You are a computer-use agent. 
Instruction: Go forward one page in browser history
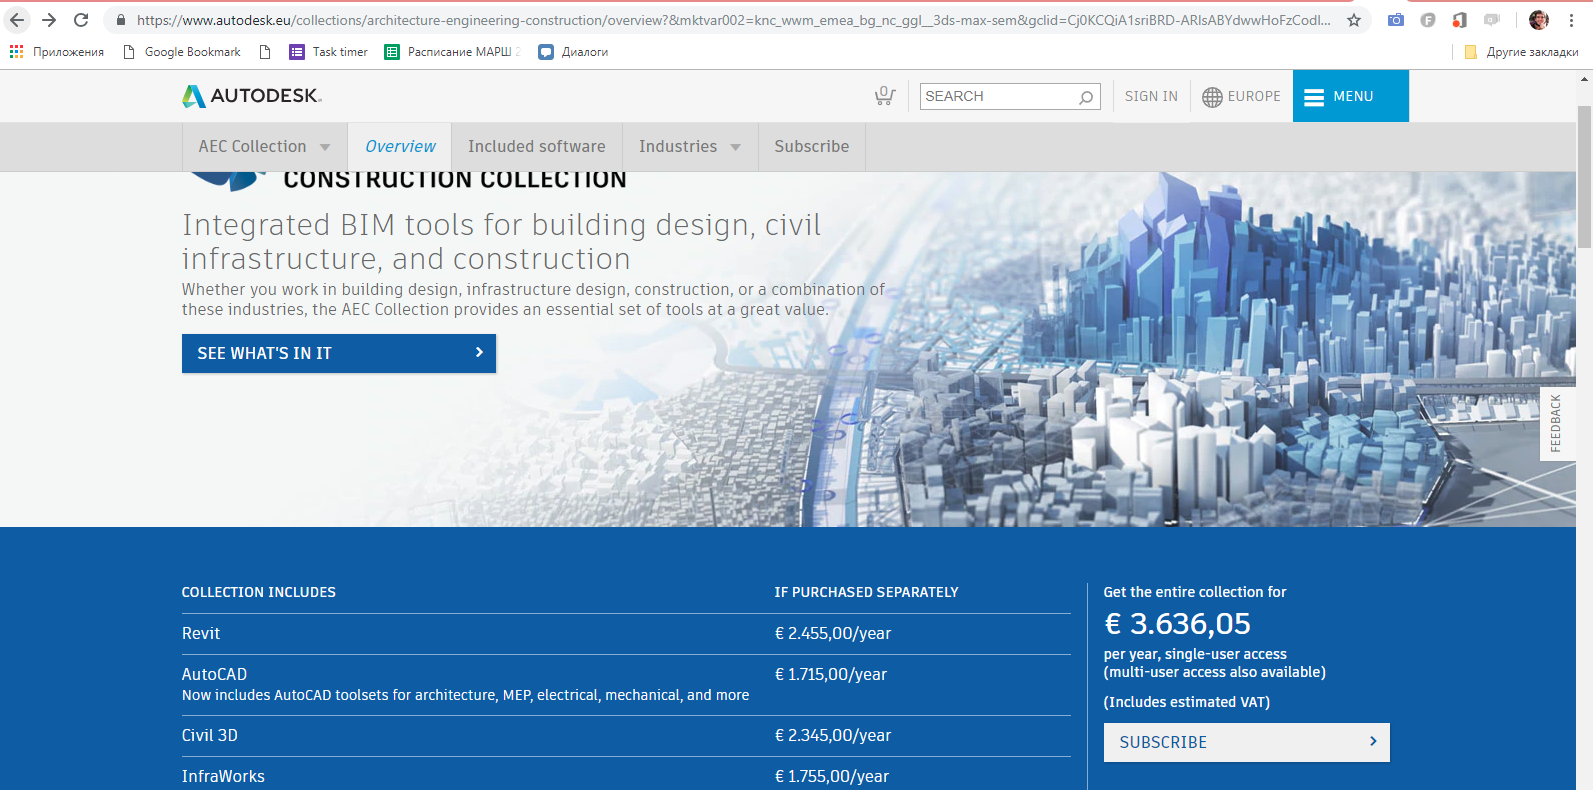coord(49,20)
